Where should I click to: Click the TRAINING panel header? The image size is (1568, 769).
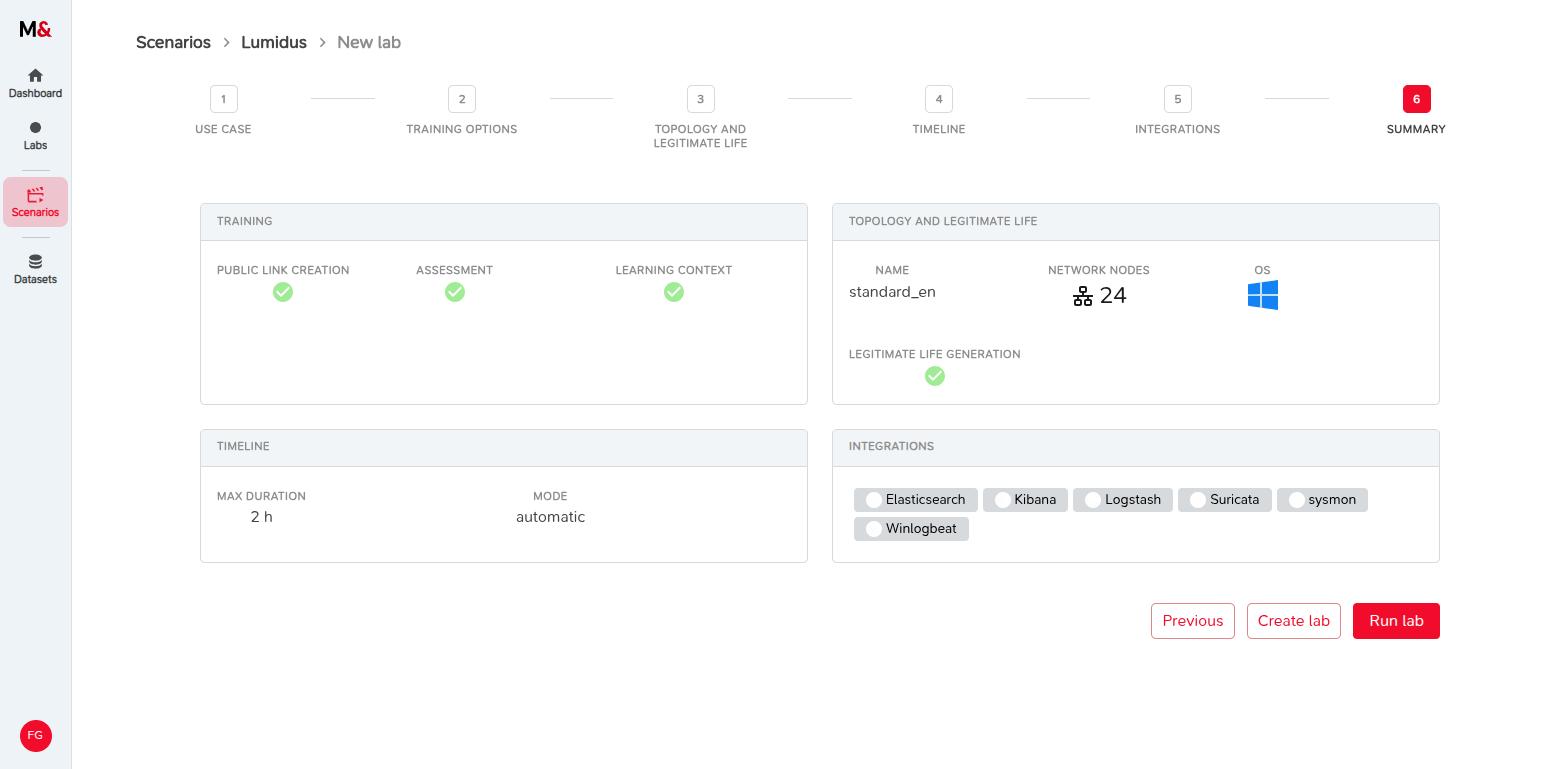point(504,222)
